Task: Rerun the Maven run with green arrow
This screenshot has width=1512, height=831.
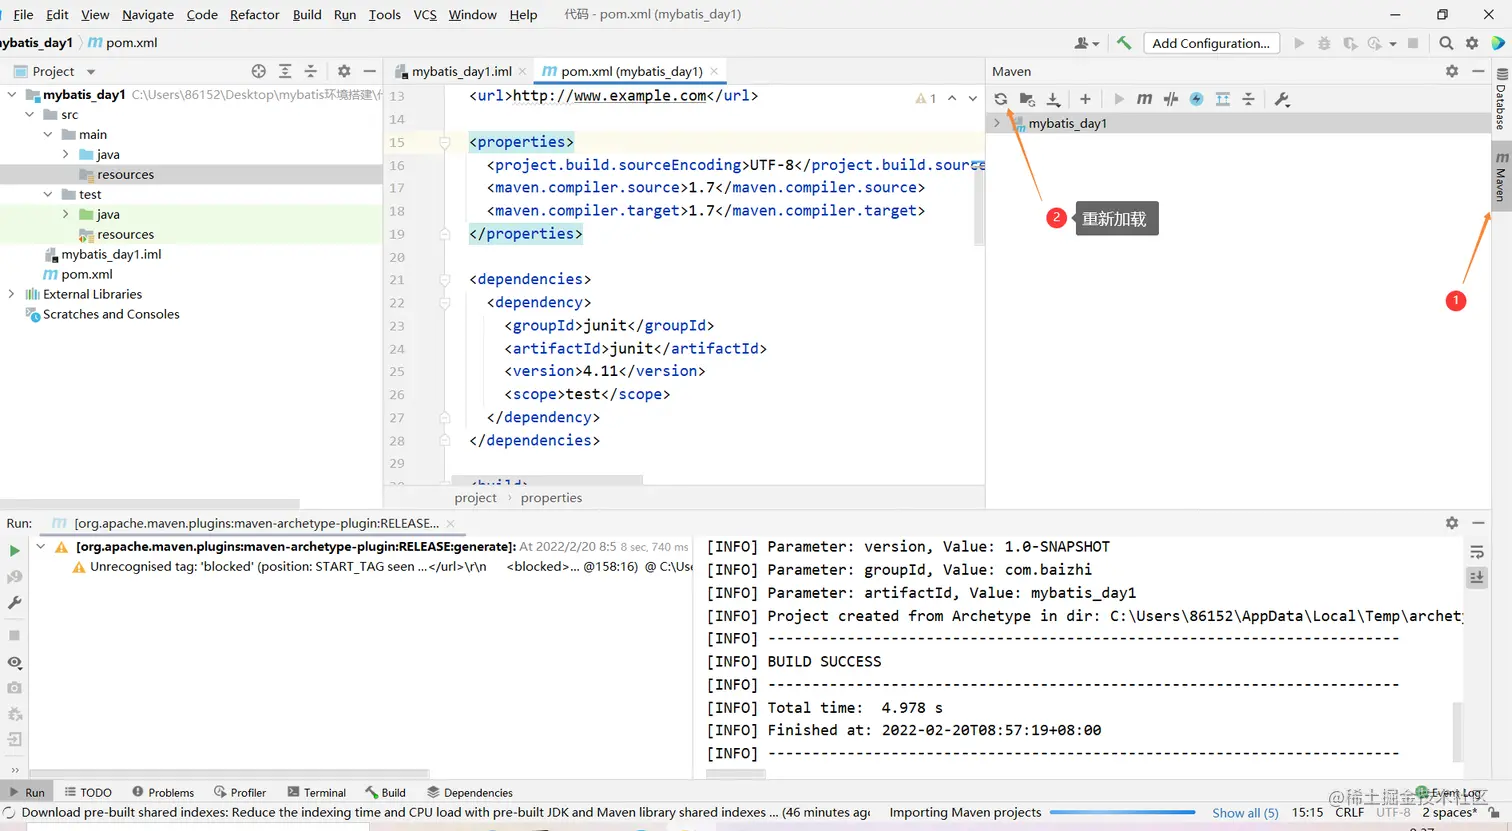Action: point(15,550)
